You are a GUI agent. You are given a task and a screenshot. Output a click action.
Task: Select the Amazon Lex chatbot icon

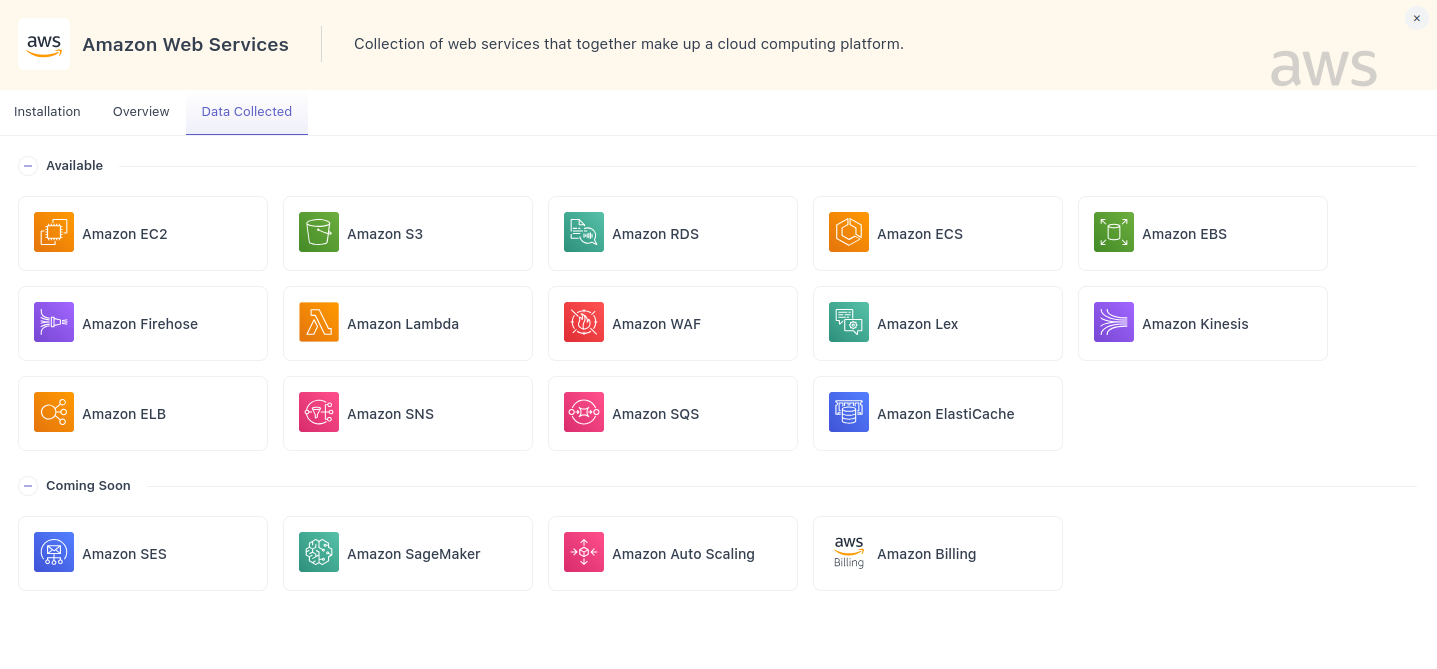pos(849,322)
